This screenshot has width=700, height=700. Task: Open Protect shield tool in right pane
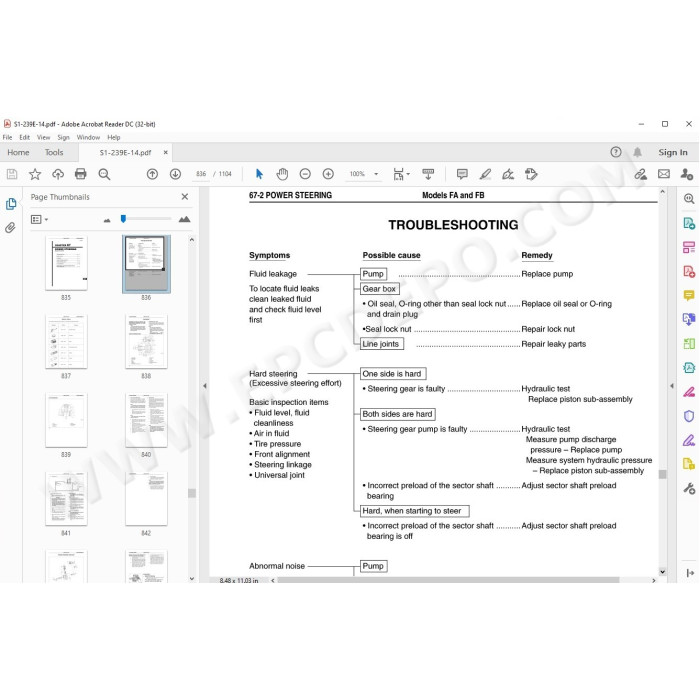tap(689, 416)
